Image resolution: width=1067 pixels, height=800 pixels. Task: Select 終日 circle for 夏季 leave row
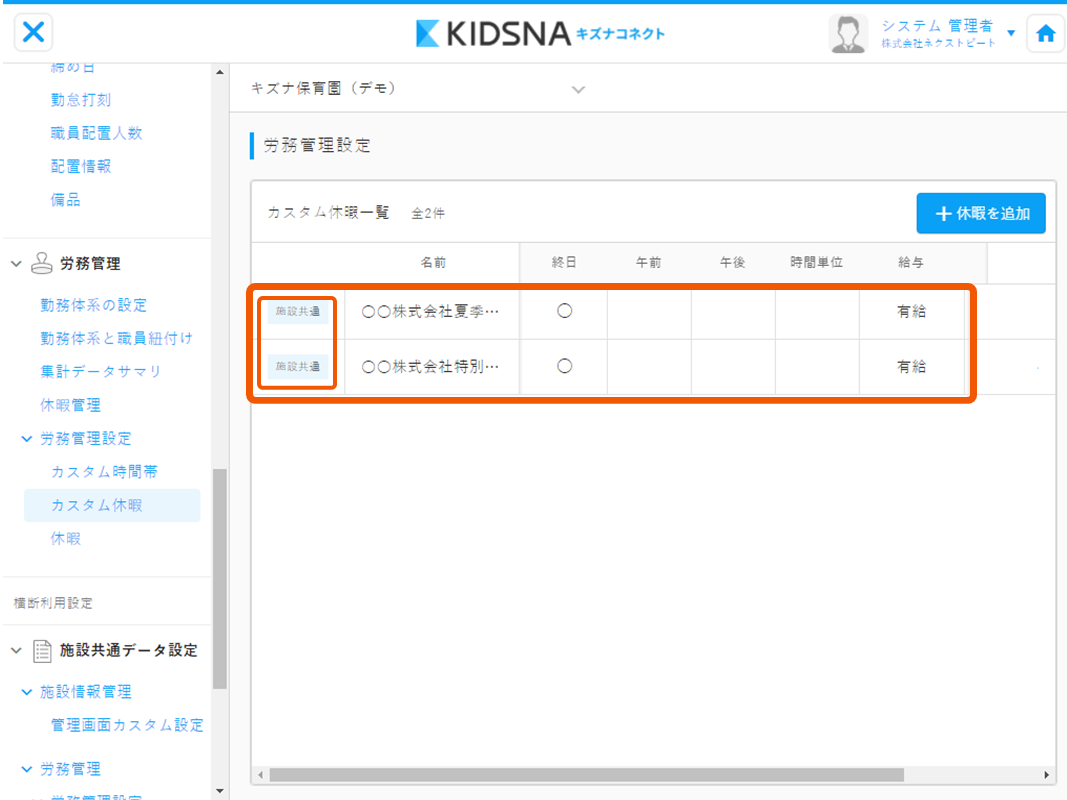564,311
